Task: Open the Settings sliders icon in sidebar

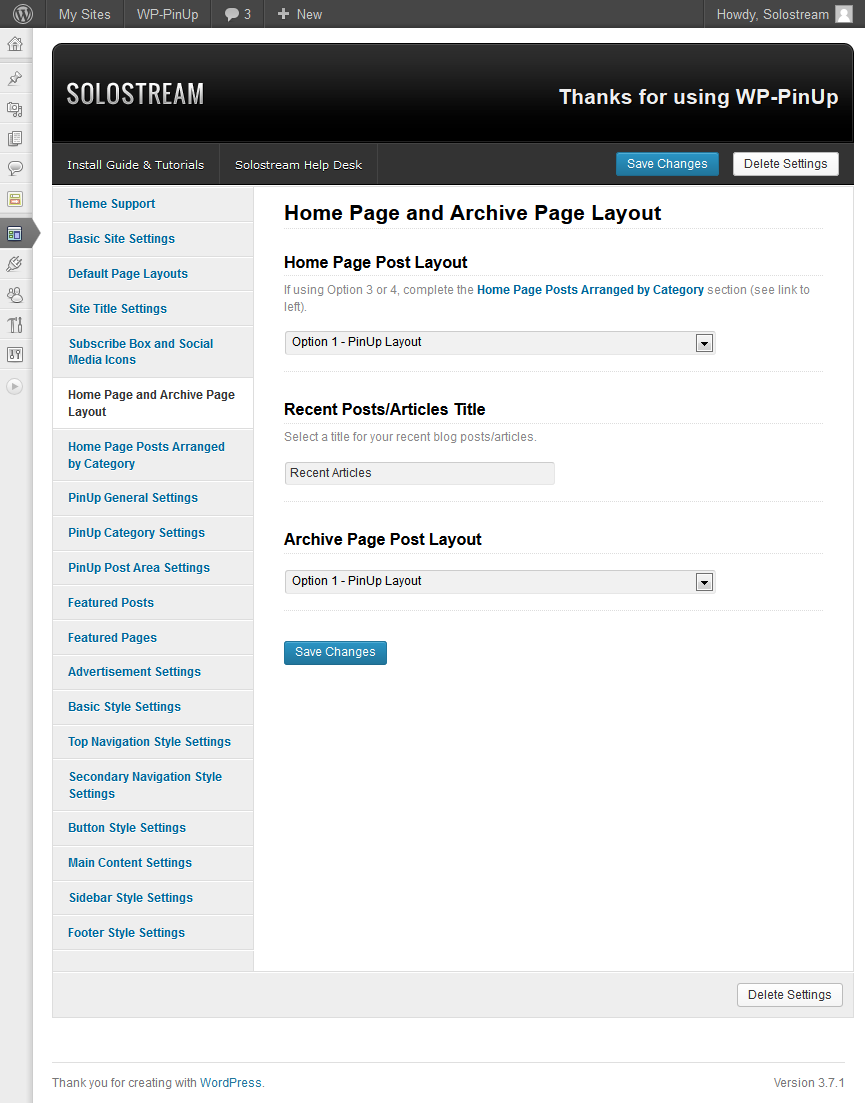Action: tap(15, 355)
